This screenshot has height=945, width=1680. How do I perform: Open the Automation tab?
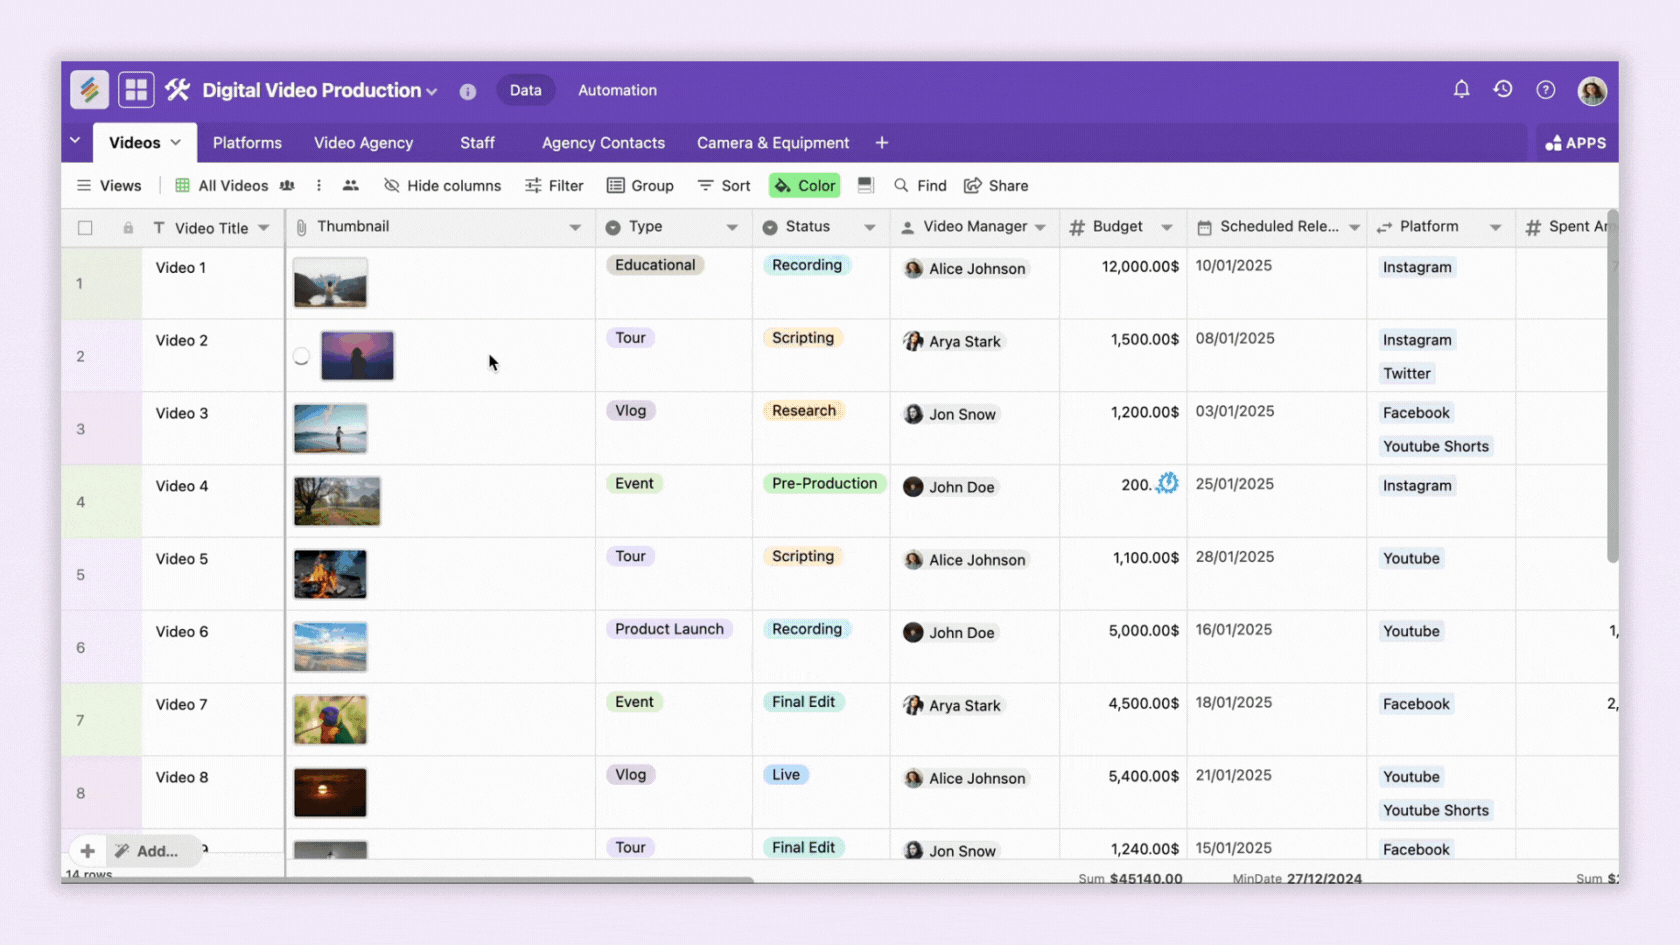(x=617, y=90)
